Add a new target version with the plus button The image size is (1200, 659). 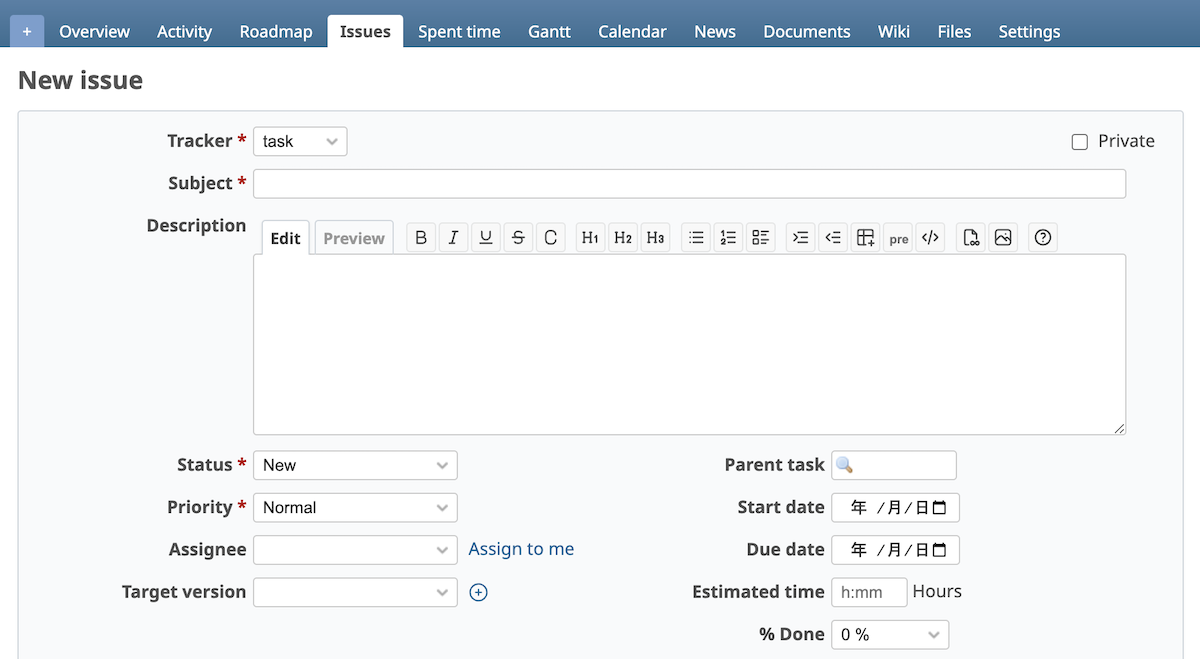[478, 592]
